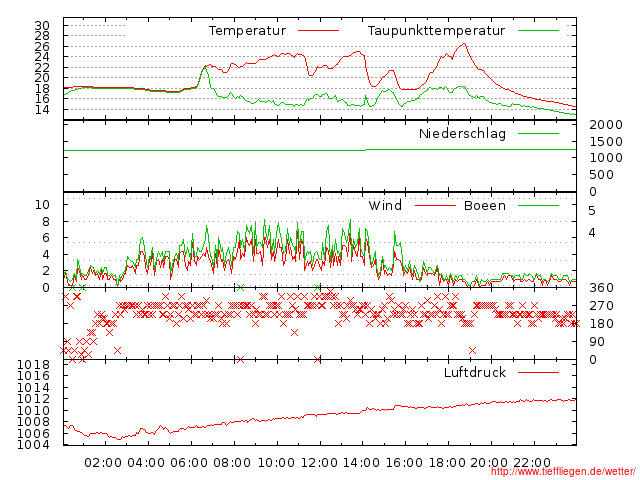Click the 2000 precipitation axis value
Screen dimensions: 640x480
606,124
